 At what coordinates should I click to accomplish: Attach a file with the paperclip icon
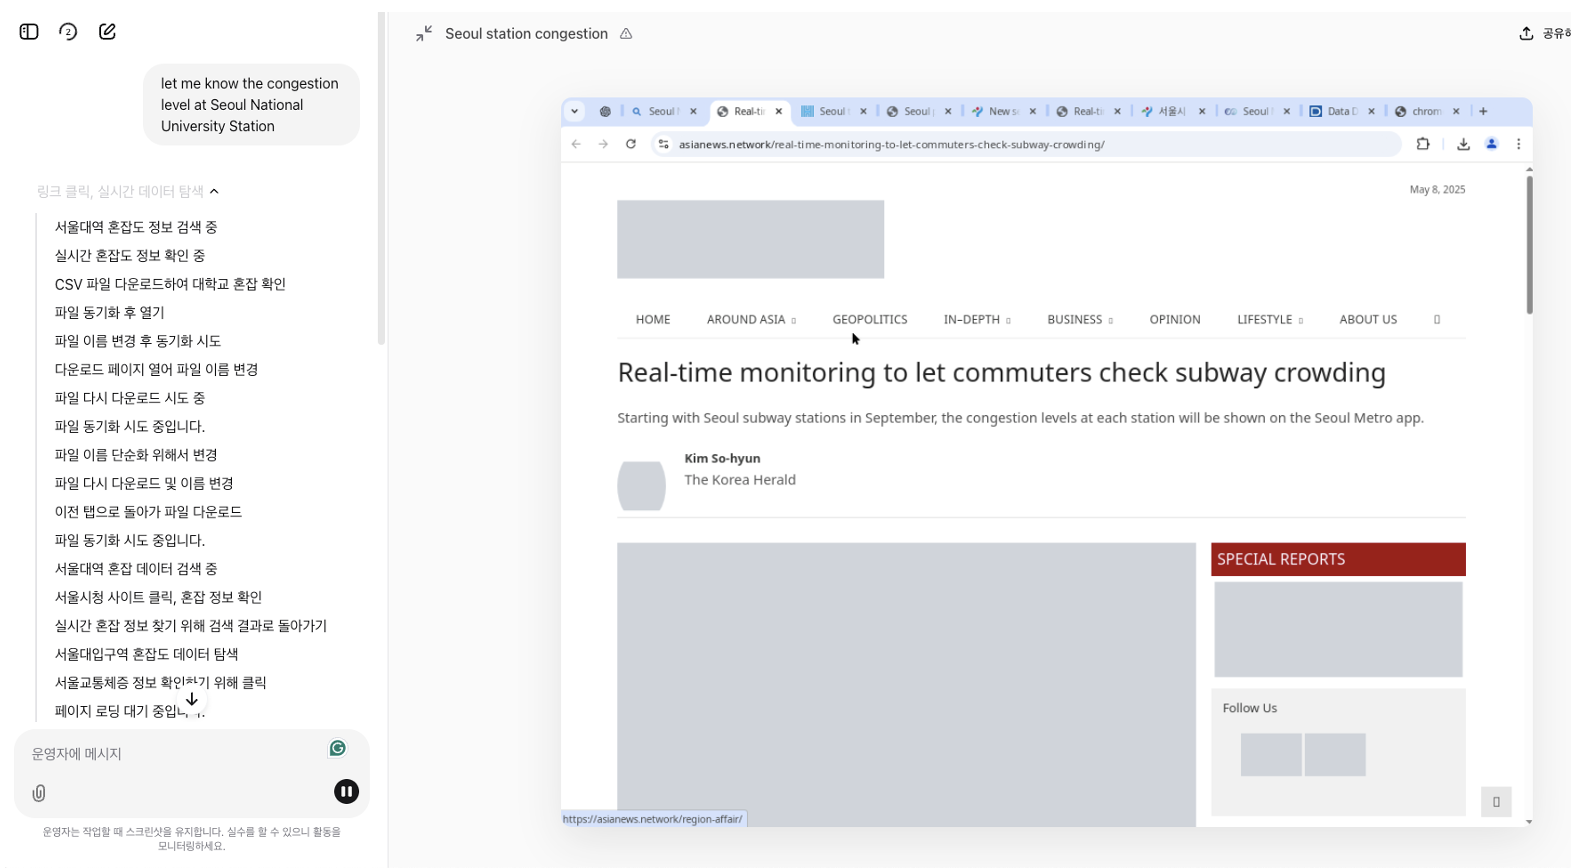coord(39,793)
